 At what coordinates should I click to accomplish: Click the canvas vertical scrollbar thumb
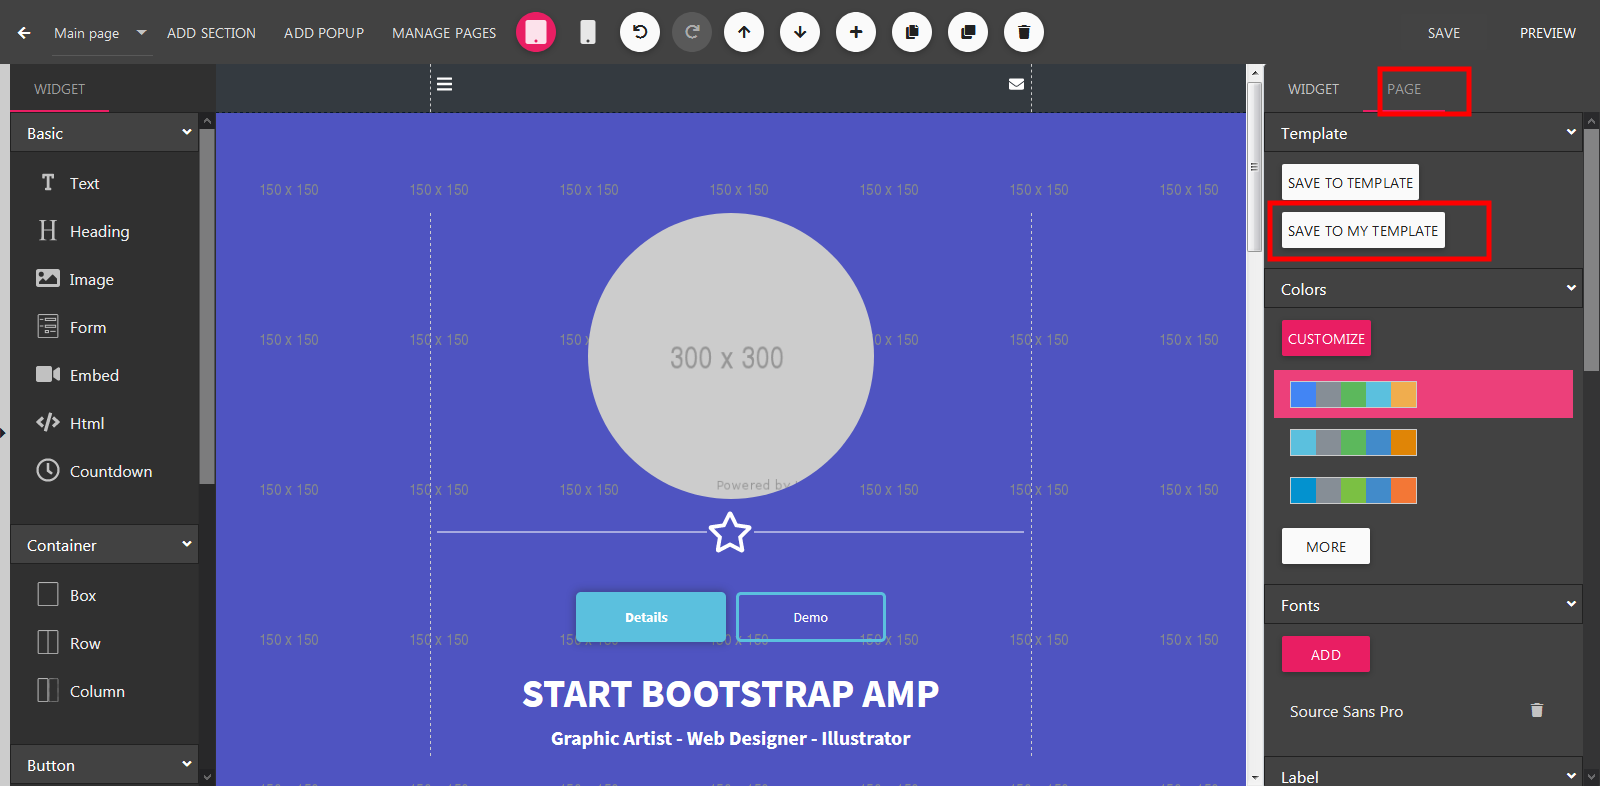(x=1254, y=166)
